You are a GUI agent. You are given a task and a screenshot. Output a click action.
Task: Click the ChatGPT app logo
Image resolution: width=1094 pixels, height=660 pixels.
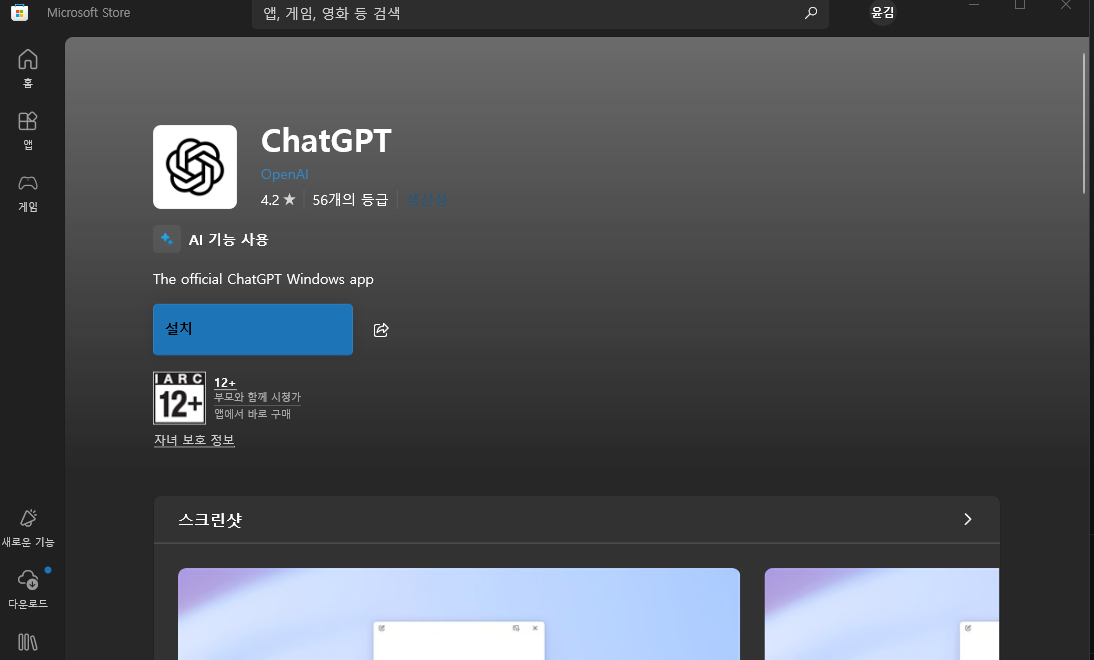click(195, 167)
